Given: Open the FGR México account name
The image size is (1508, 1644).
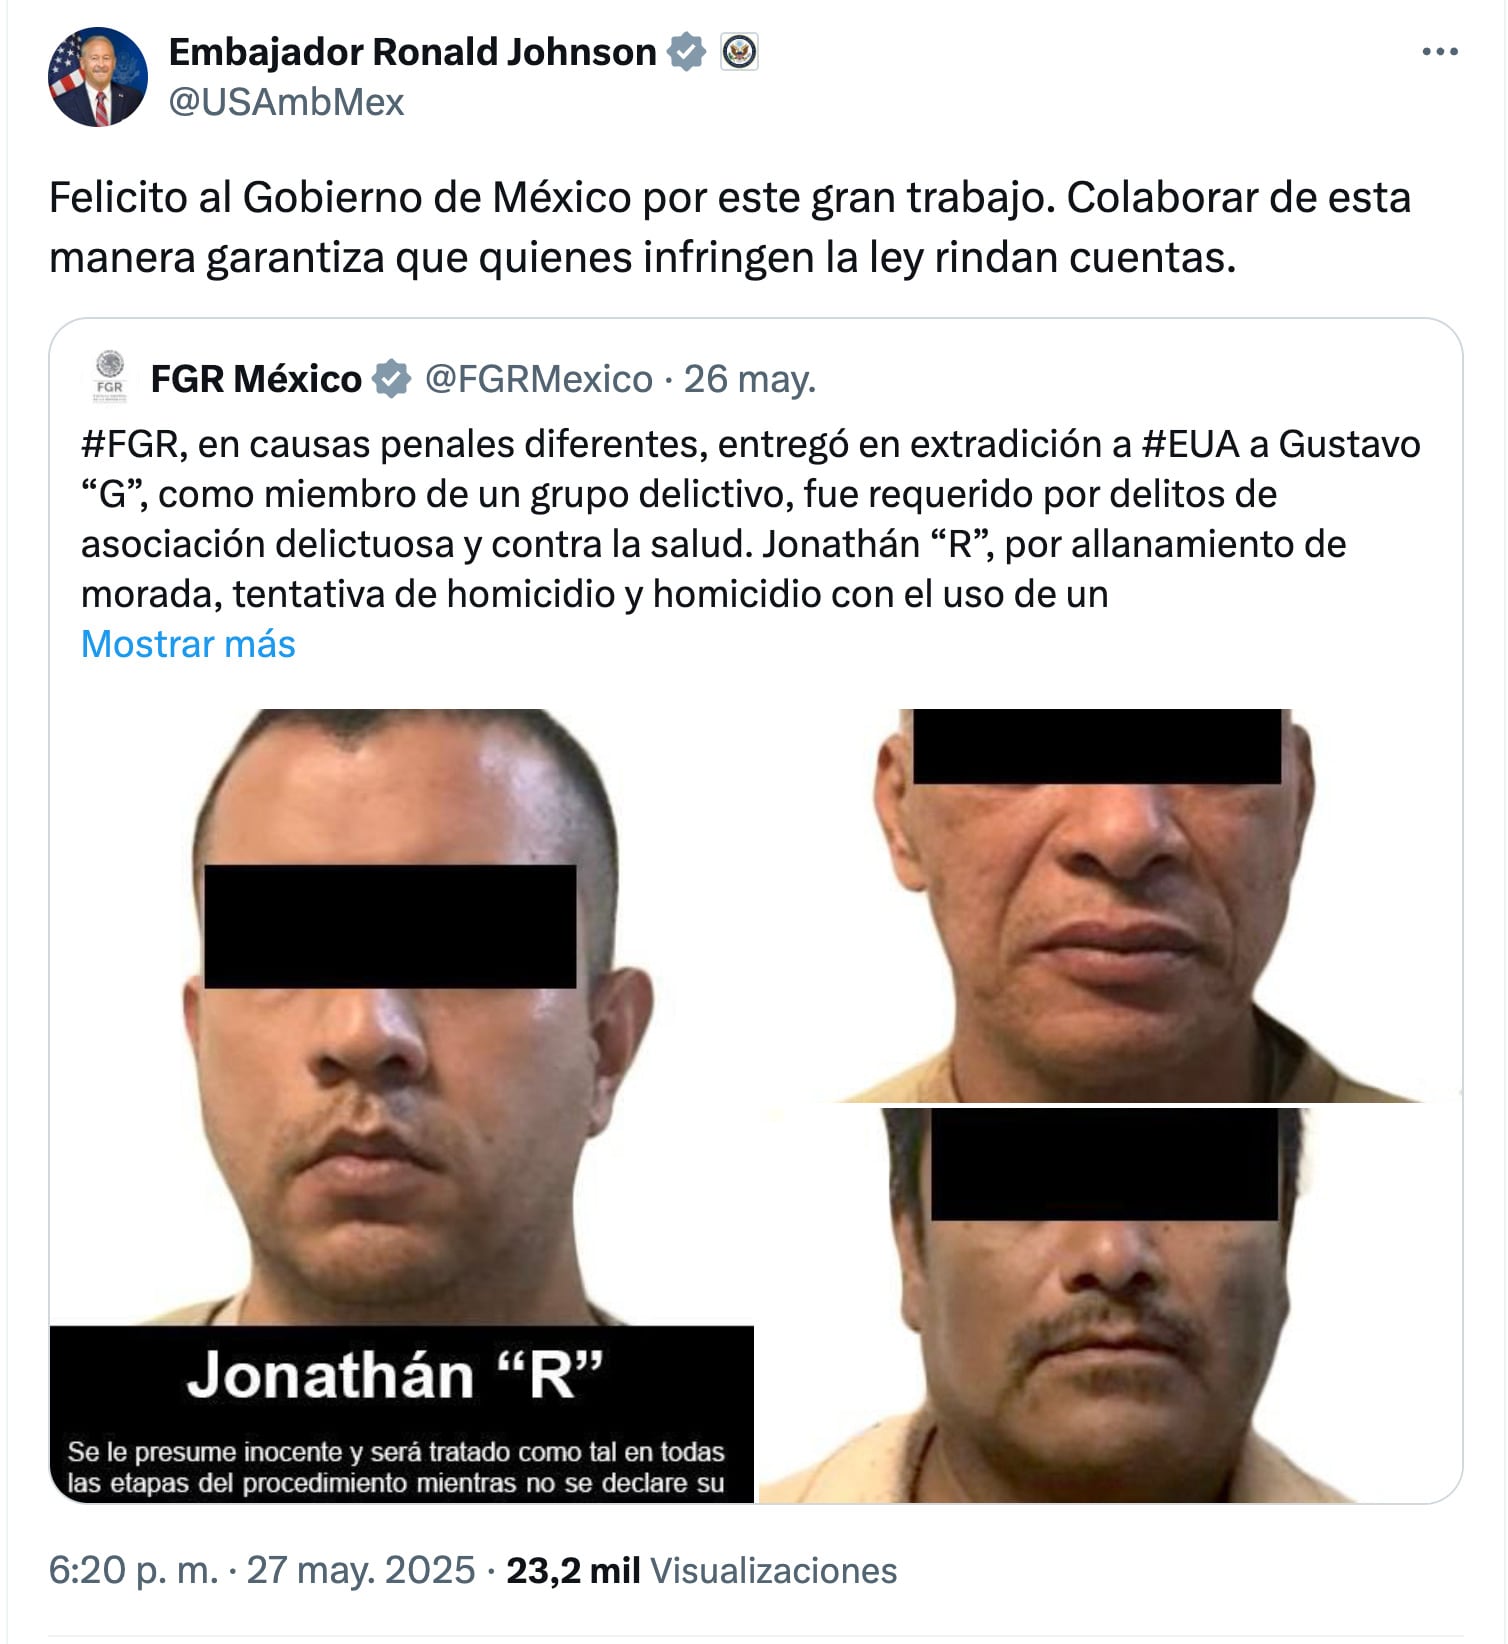Looking at the screenshot, I should tap(256, 379).
